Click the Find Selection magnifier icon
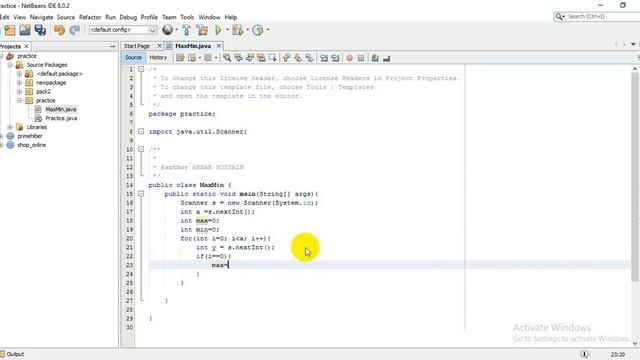Screen dimensions: 640x360 point(227,58)
